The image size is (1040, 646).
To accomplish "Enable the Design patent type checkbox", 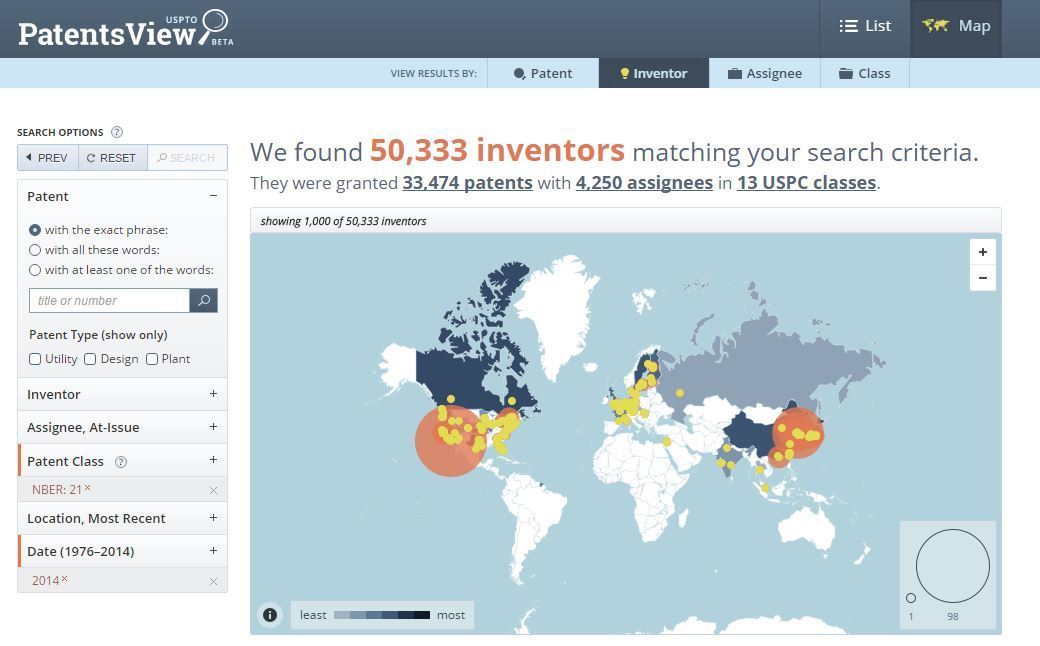I will (90, 359).
